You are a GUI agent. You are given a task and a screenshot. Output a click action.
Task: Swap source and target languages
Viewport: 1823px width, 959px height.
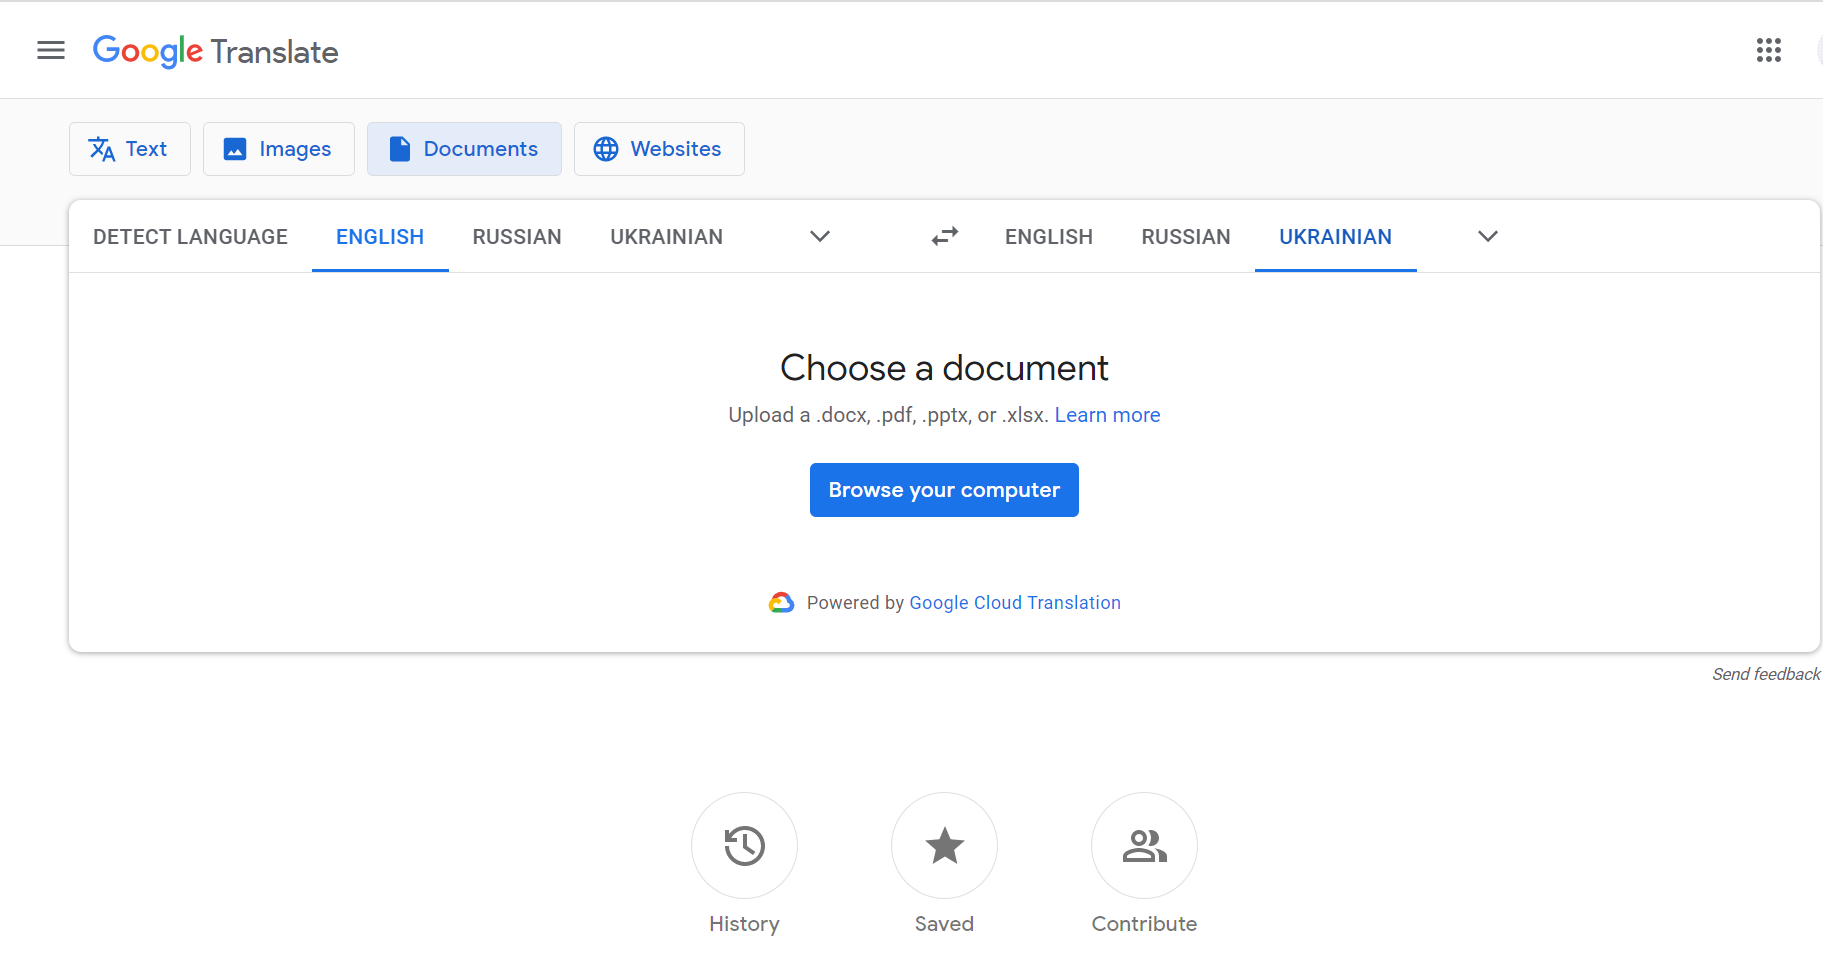tap(944, 236)
